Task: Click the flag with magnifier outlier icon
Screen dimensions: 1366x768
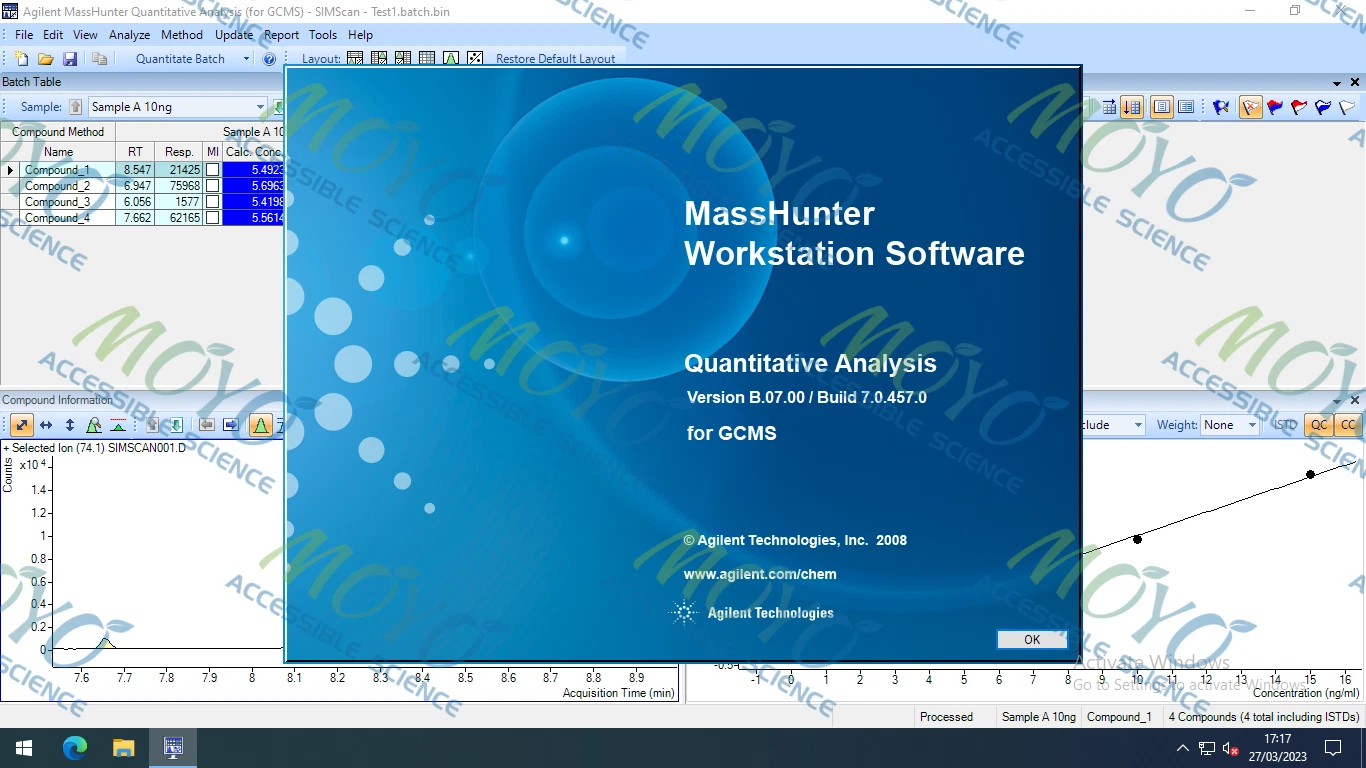Action: [x=1221, y=107]
